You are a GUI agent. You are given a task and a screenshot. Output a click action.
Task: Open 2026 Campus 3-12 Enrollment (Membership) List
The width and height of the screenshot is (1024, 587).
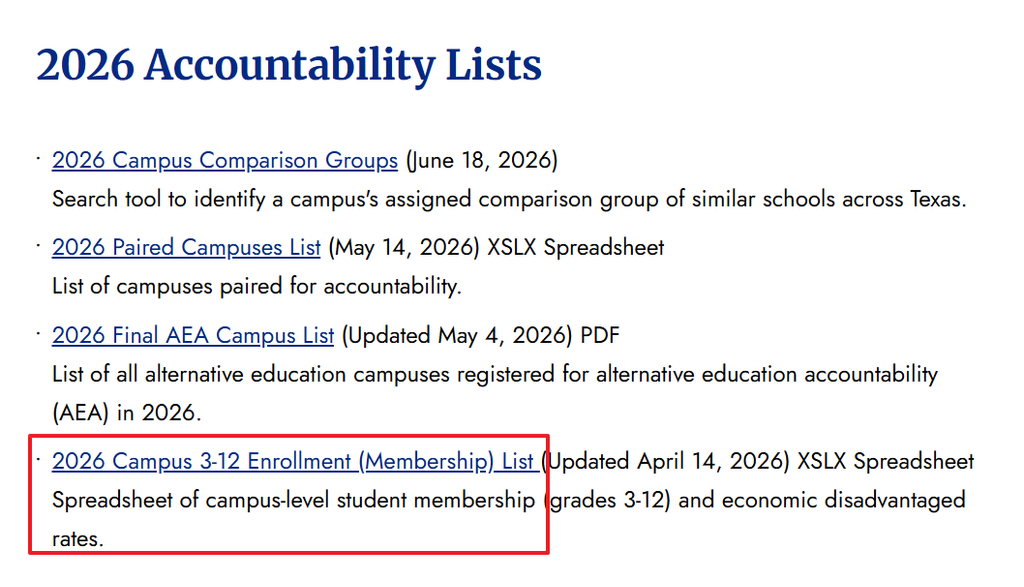(293, 461)
